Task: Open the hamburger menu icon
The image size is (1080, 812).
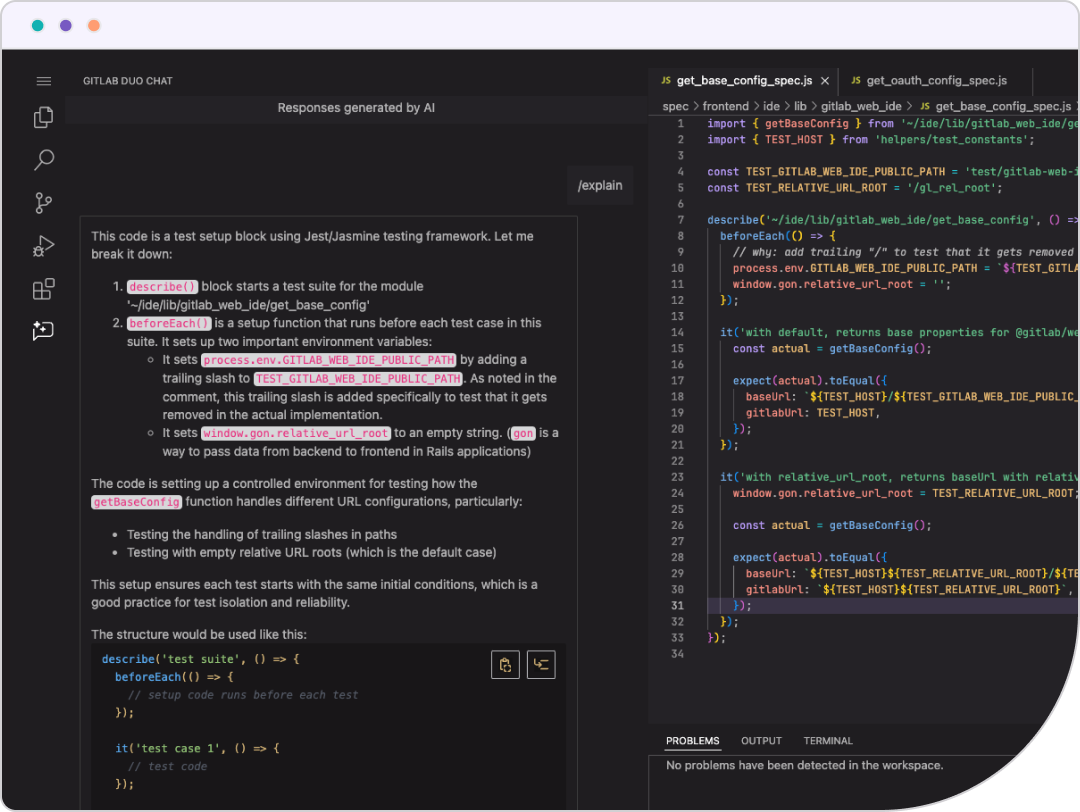Action: click(43, 81)
